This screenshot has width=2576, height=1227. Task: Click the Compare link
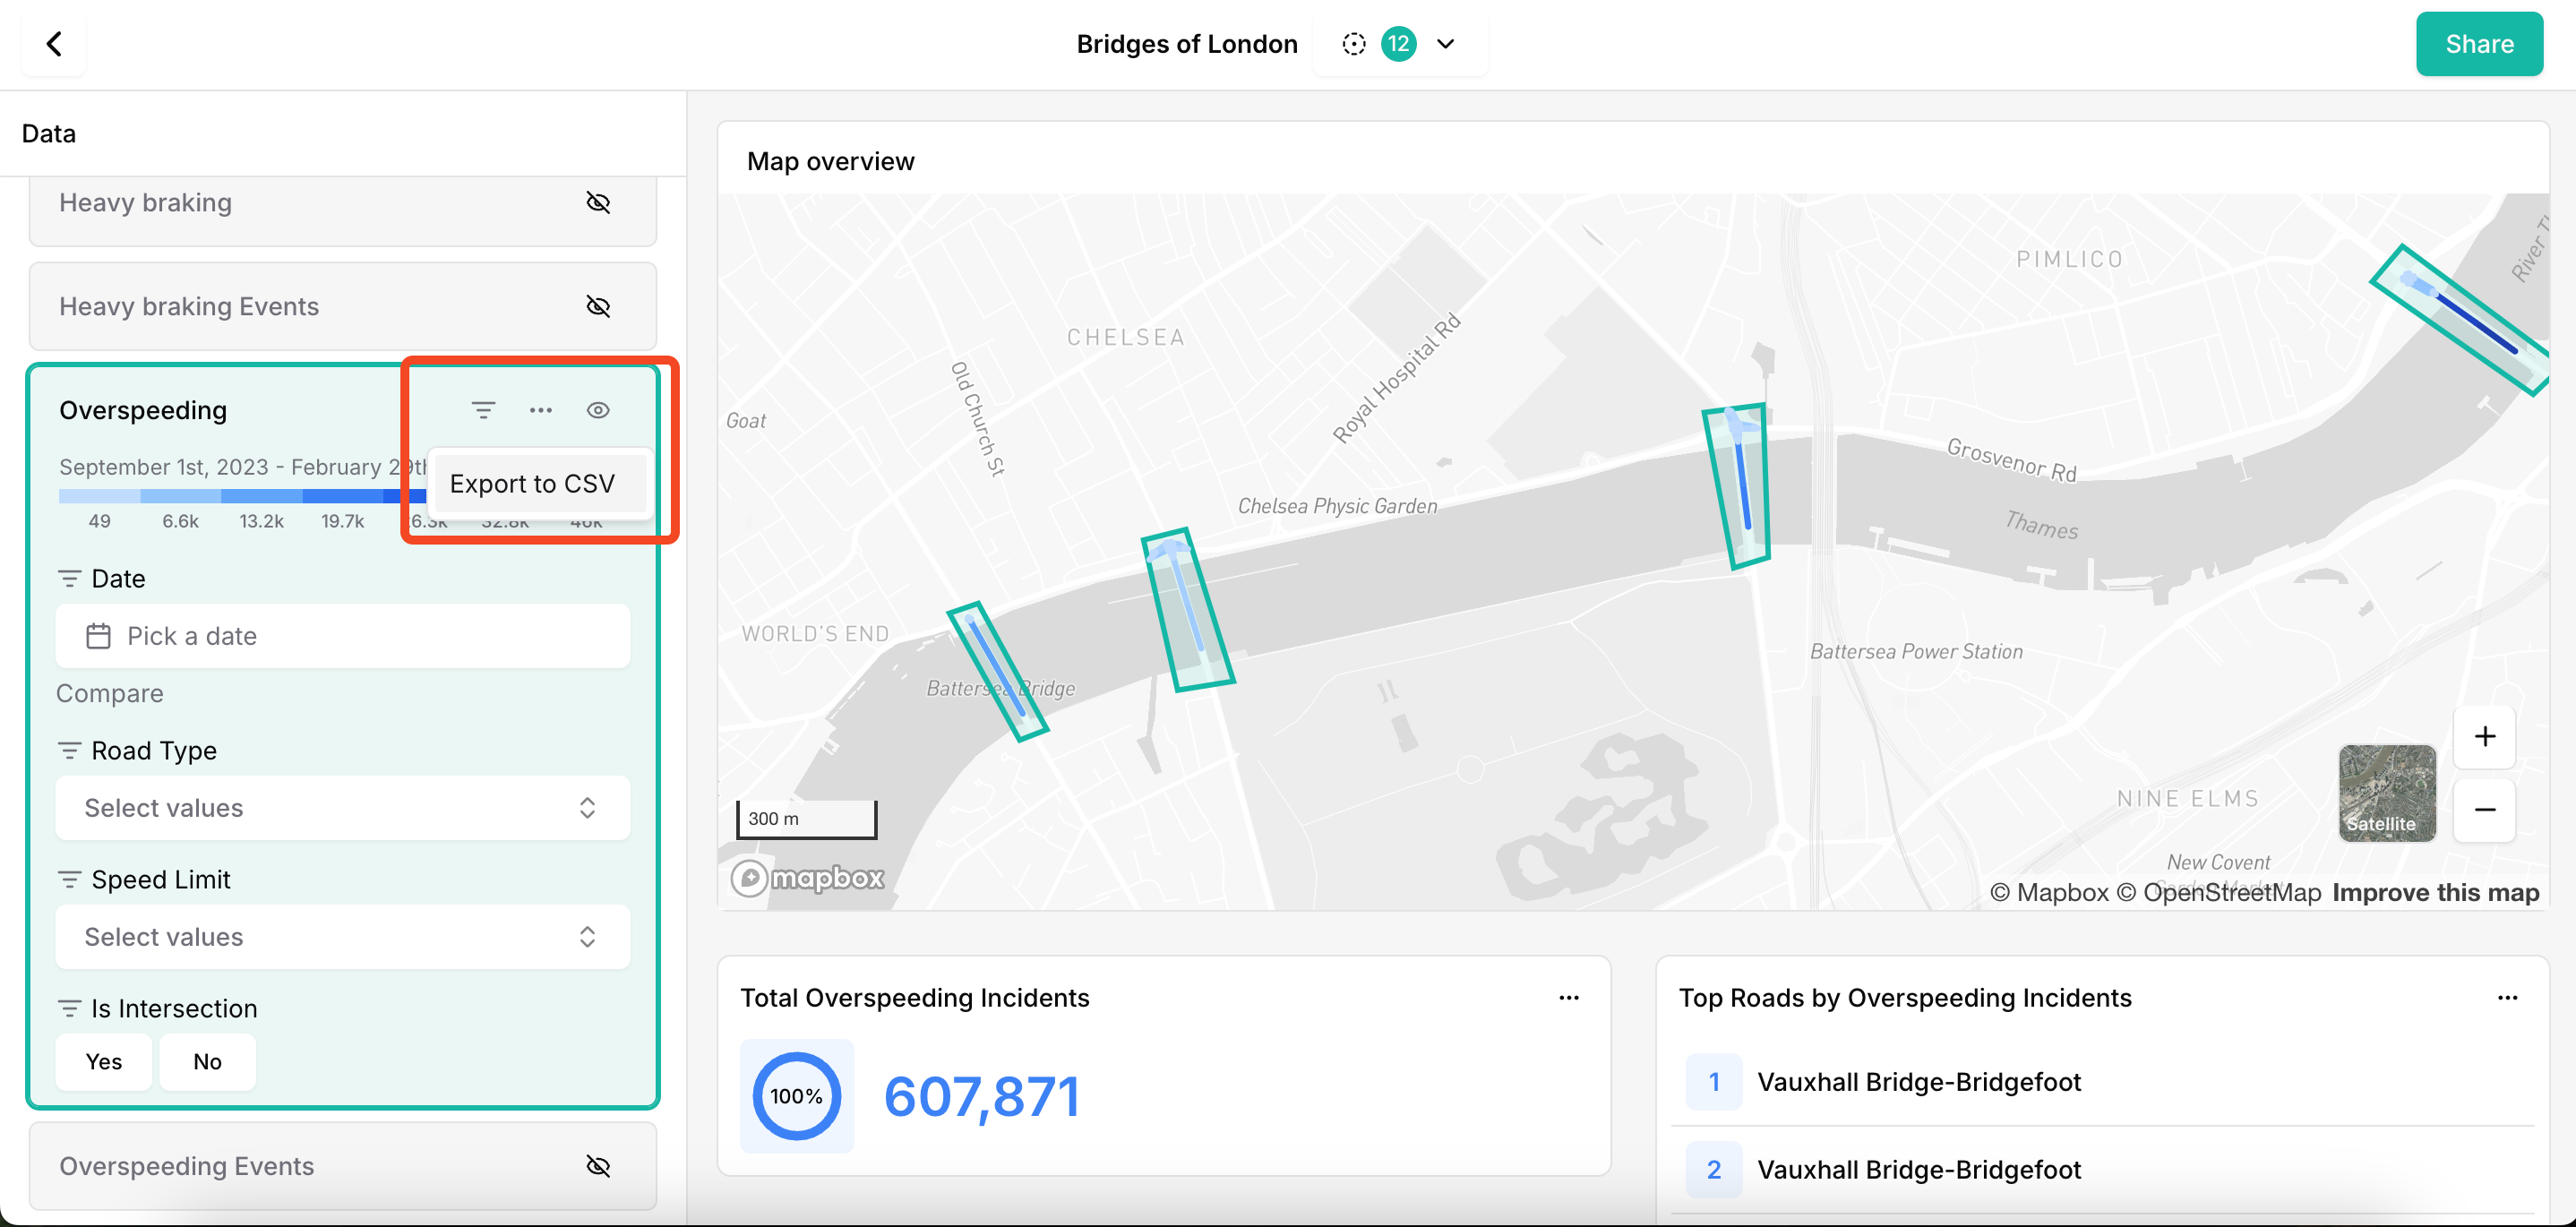[109, 693]
